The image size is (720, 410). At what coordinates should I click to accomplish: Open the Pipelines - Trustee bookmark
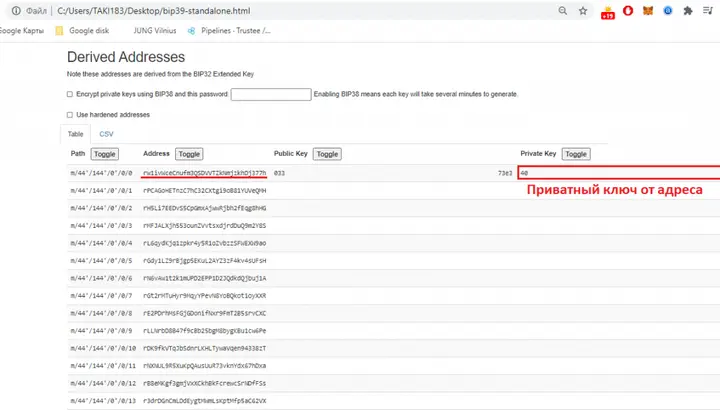tap(229, 31)
